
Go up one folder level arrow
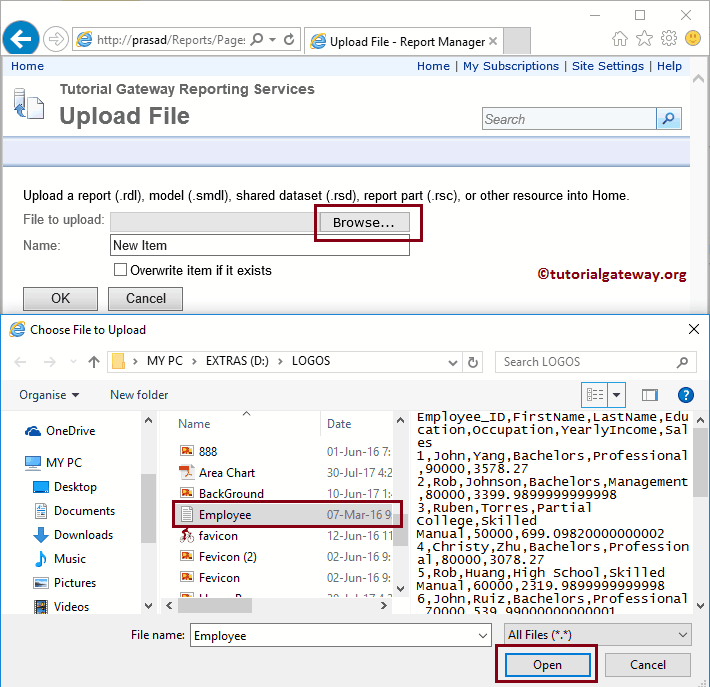click(94, 362)
